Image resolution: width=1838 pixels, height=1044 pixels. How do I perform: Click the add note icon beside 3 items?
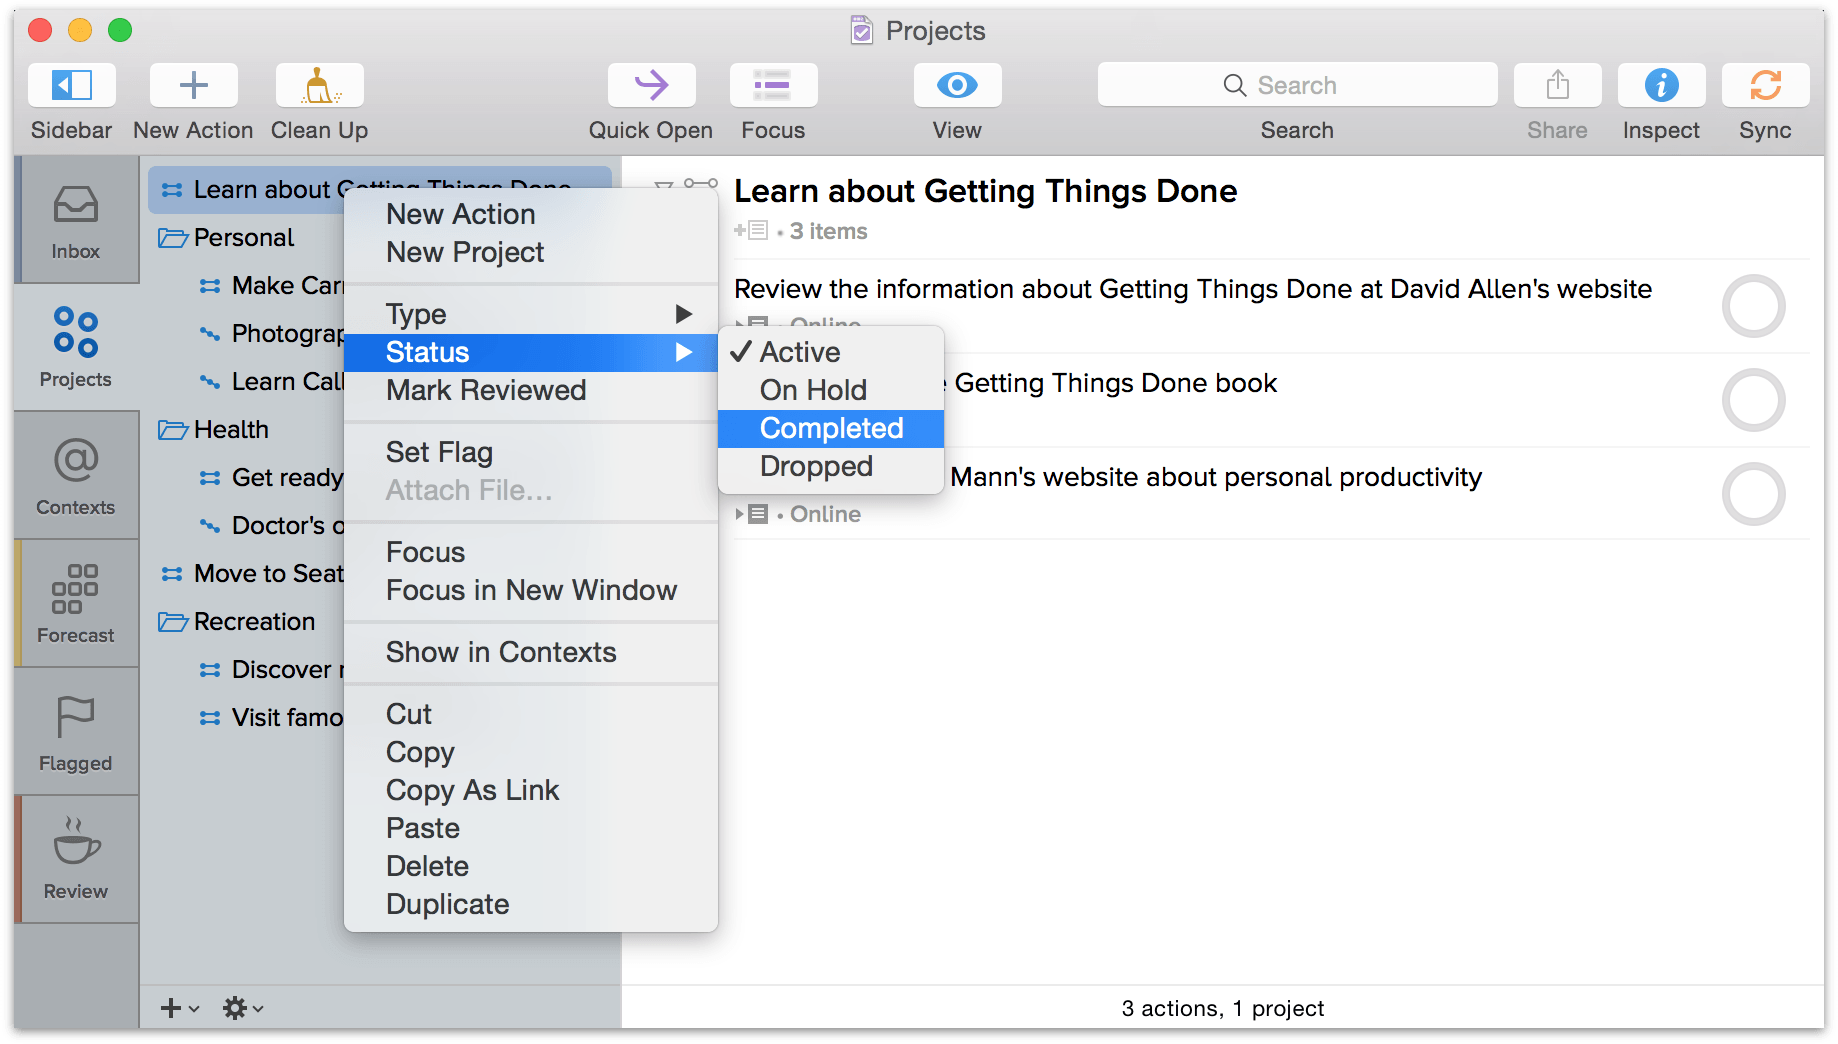coord(751,231)
